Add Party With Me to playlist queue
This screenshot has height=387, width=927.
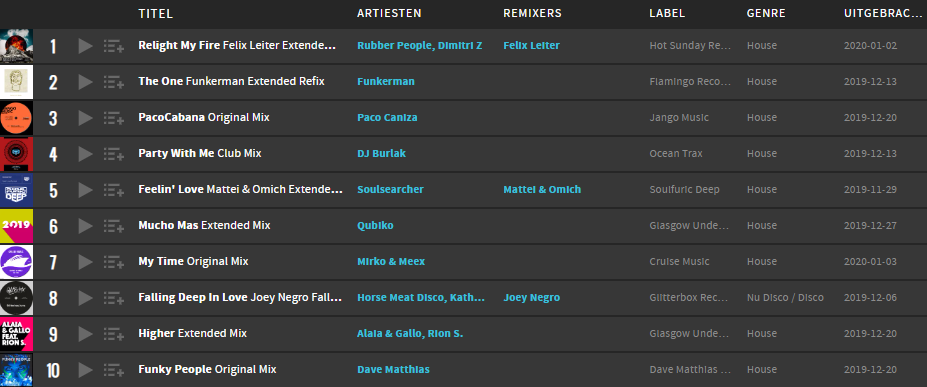pyautogui.click(x=114, y=154)
